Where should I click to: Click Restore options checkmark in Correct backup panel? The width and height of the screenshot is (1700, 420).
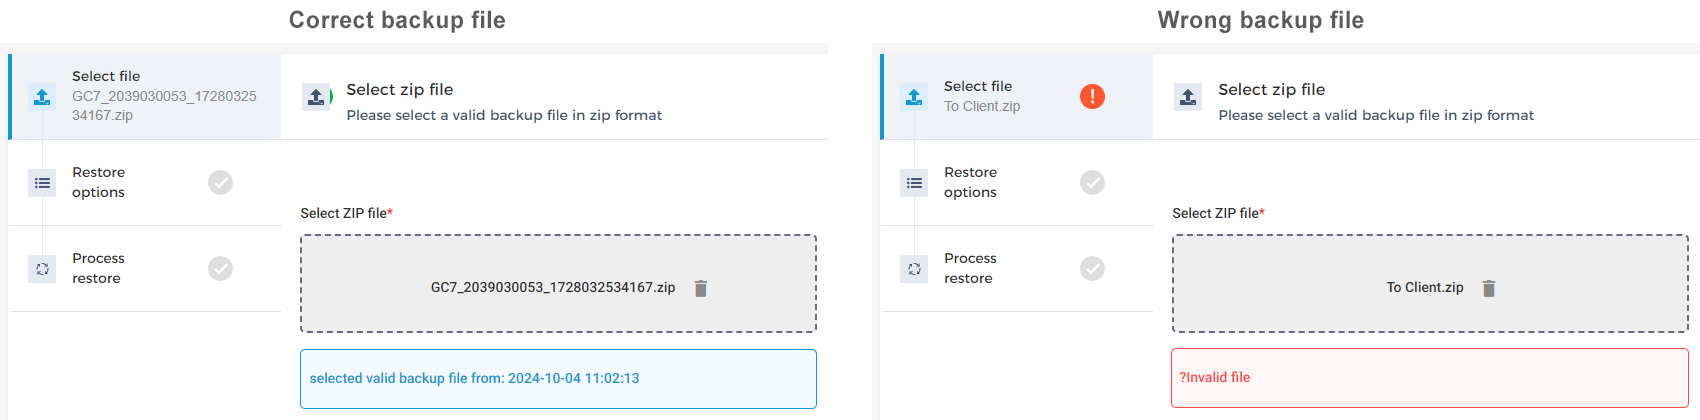(220, 182)
